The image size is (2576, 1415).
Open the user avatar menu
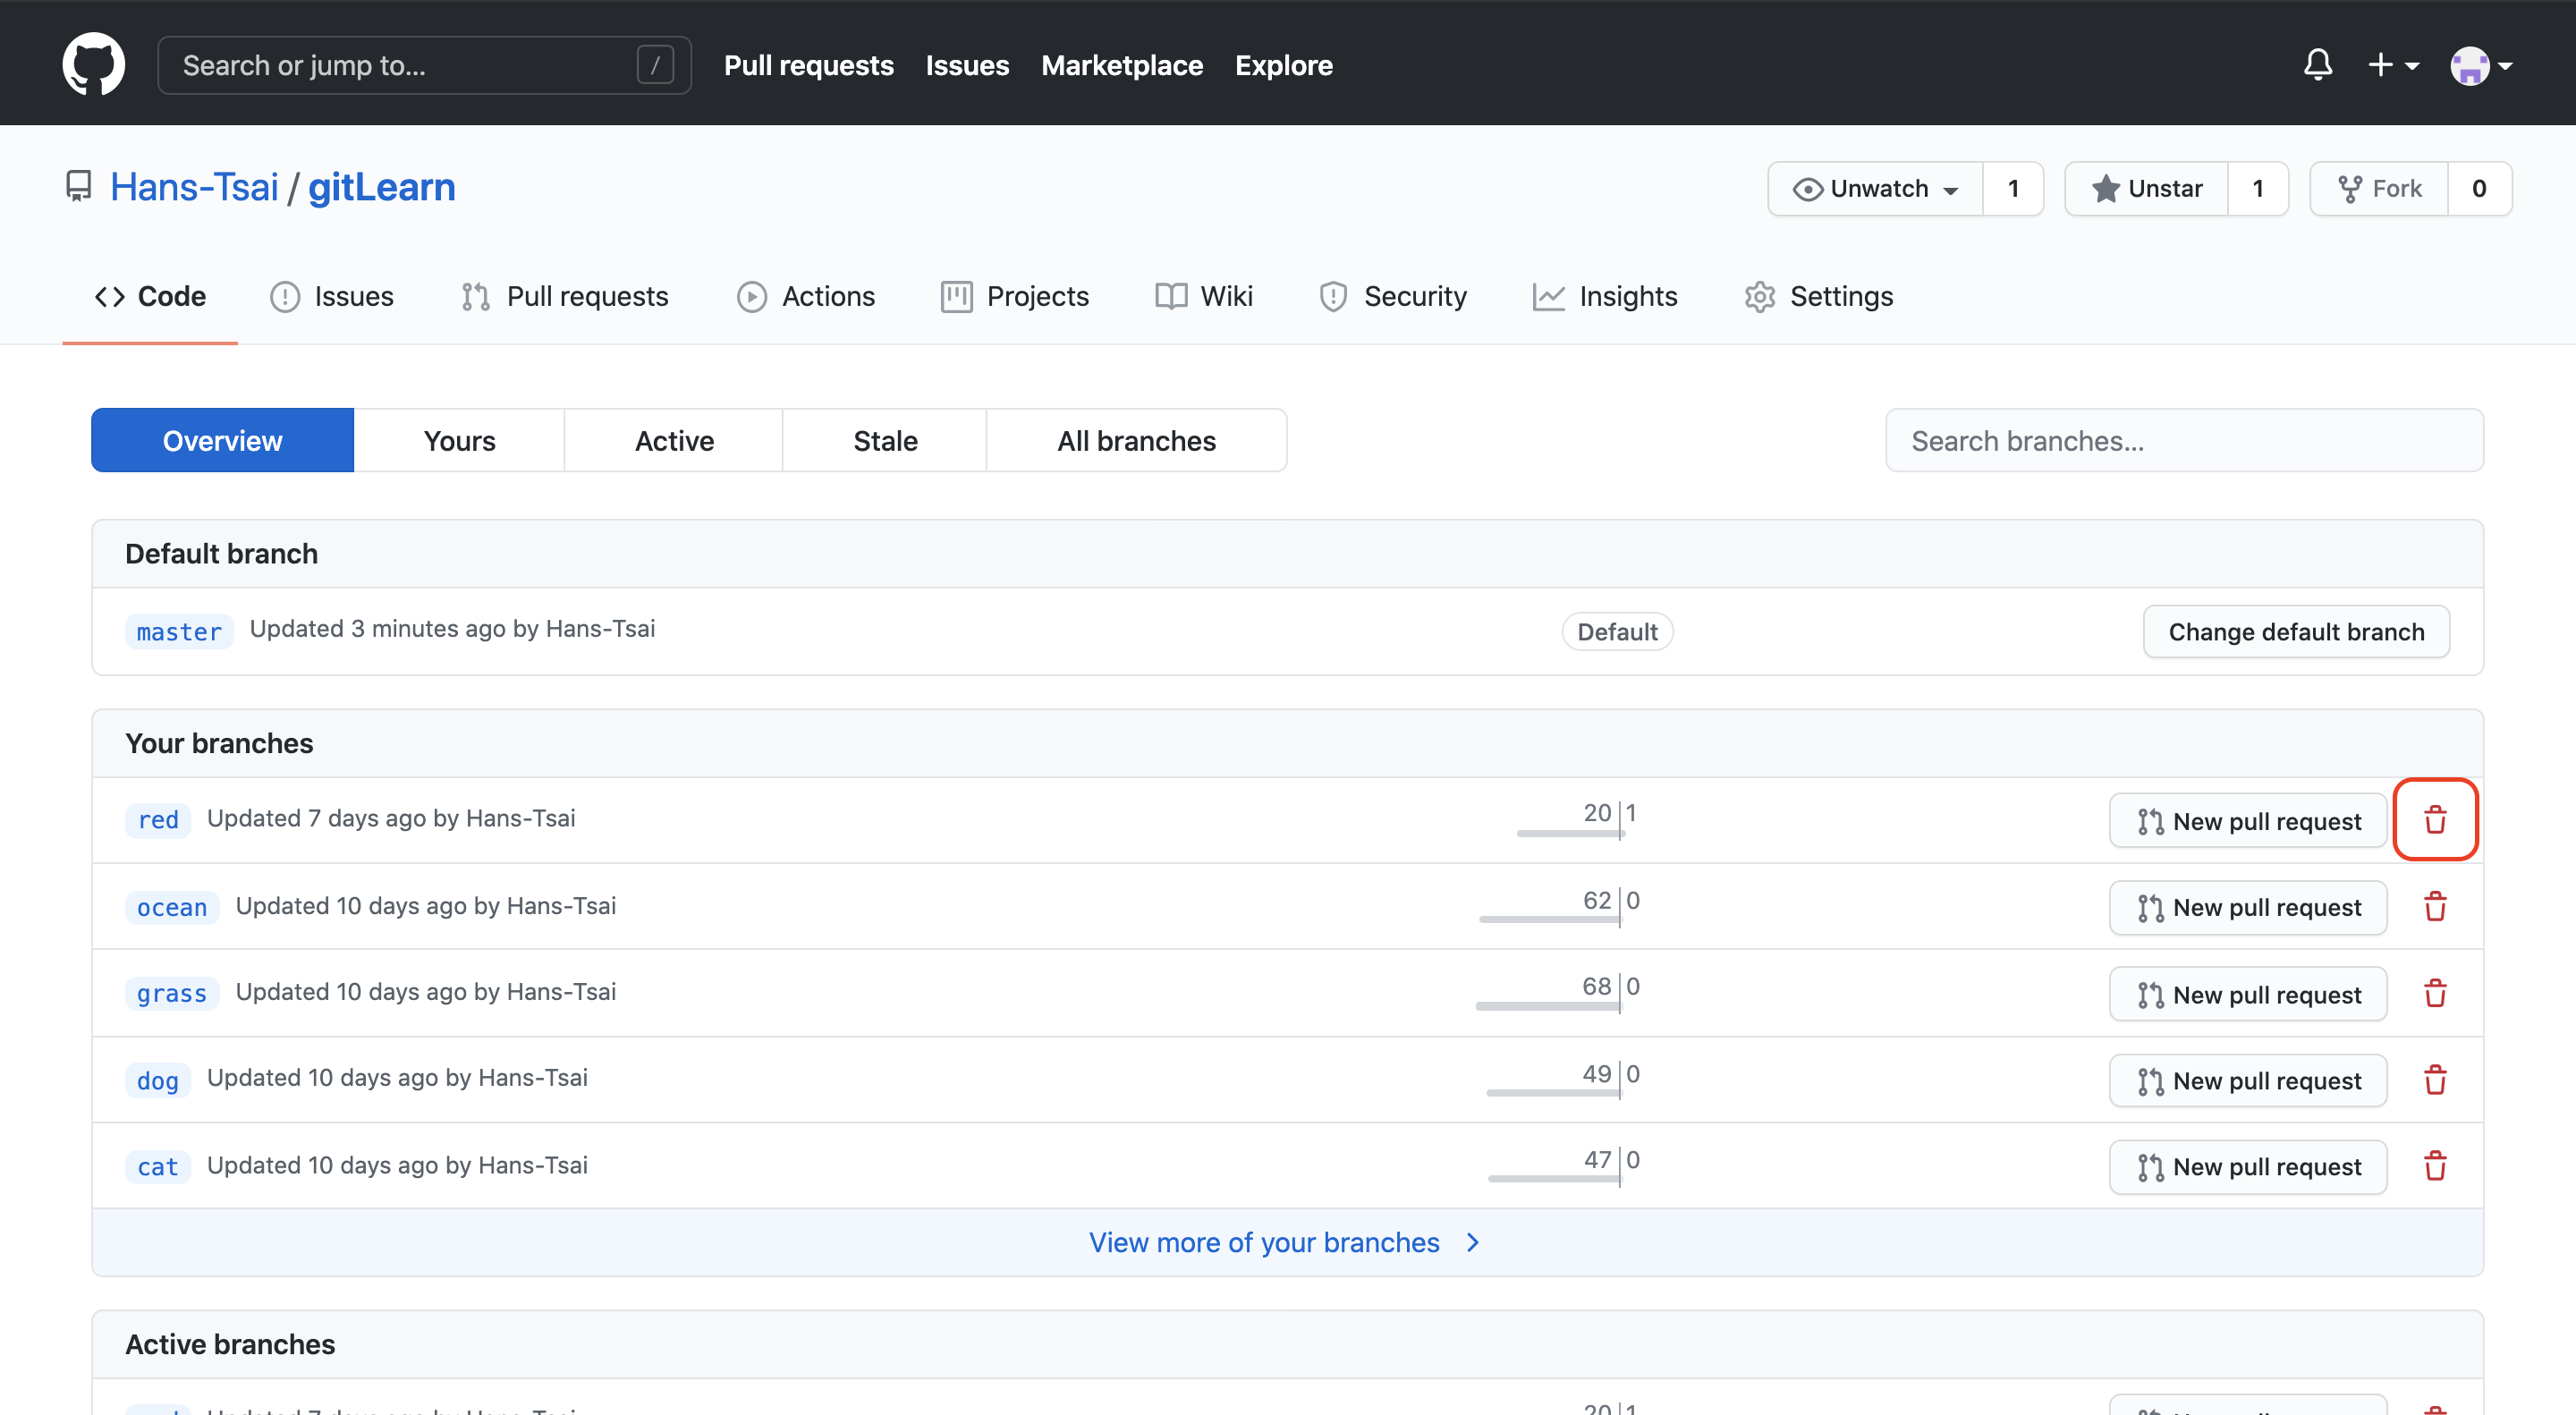click(x=2480, y=66)
